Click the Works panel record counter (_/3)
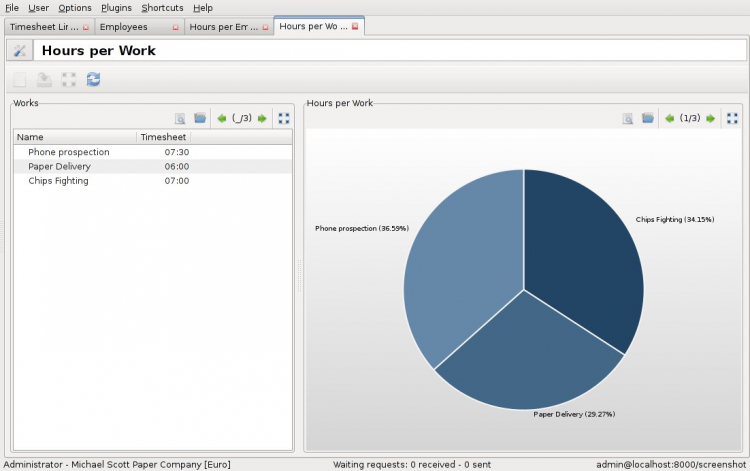This screenshot has width=750, height=471. click(x=242, y=118)
